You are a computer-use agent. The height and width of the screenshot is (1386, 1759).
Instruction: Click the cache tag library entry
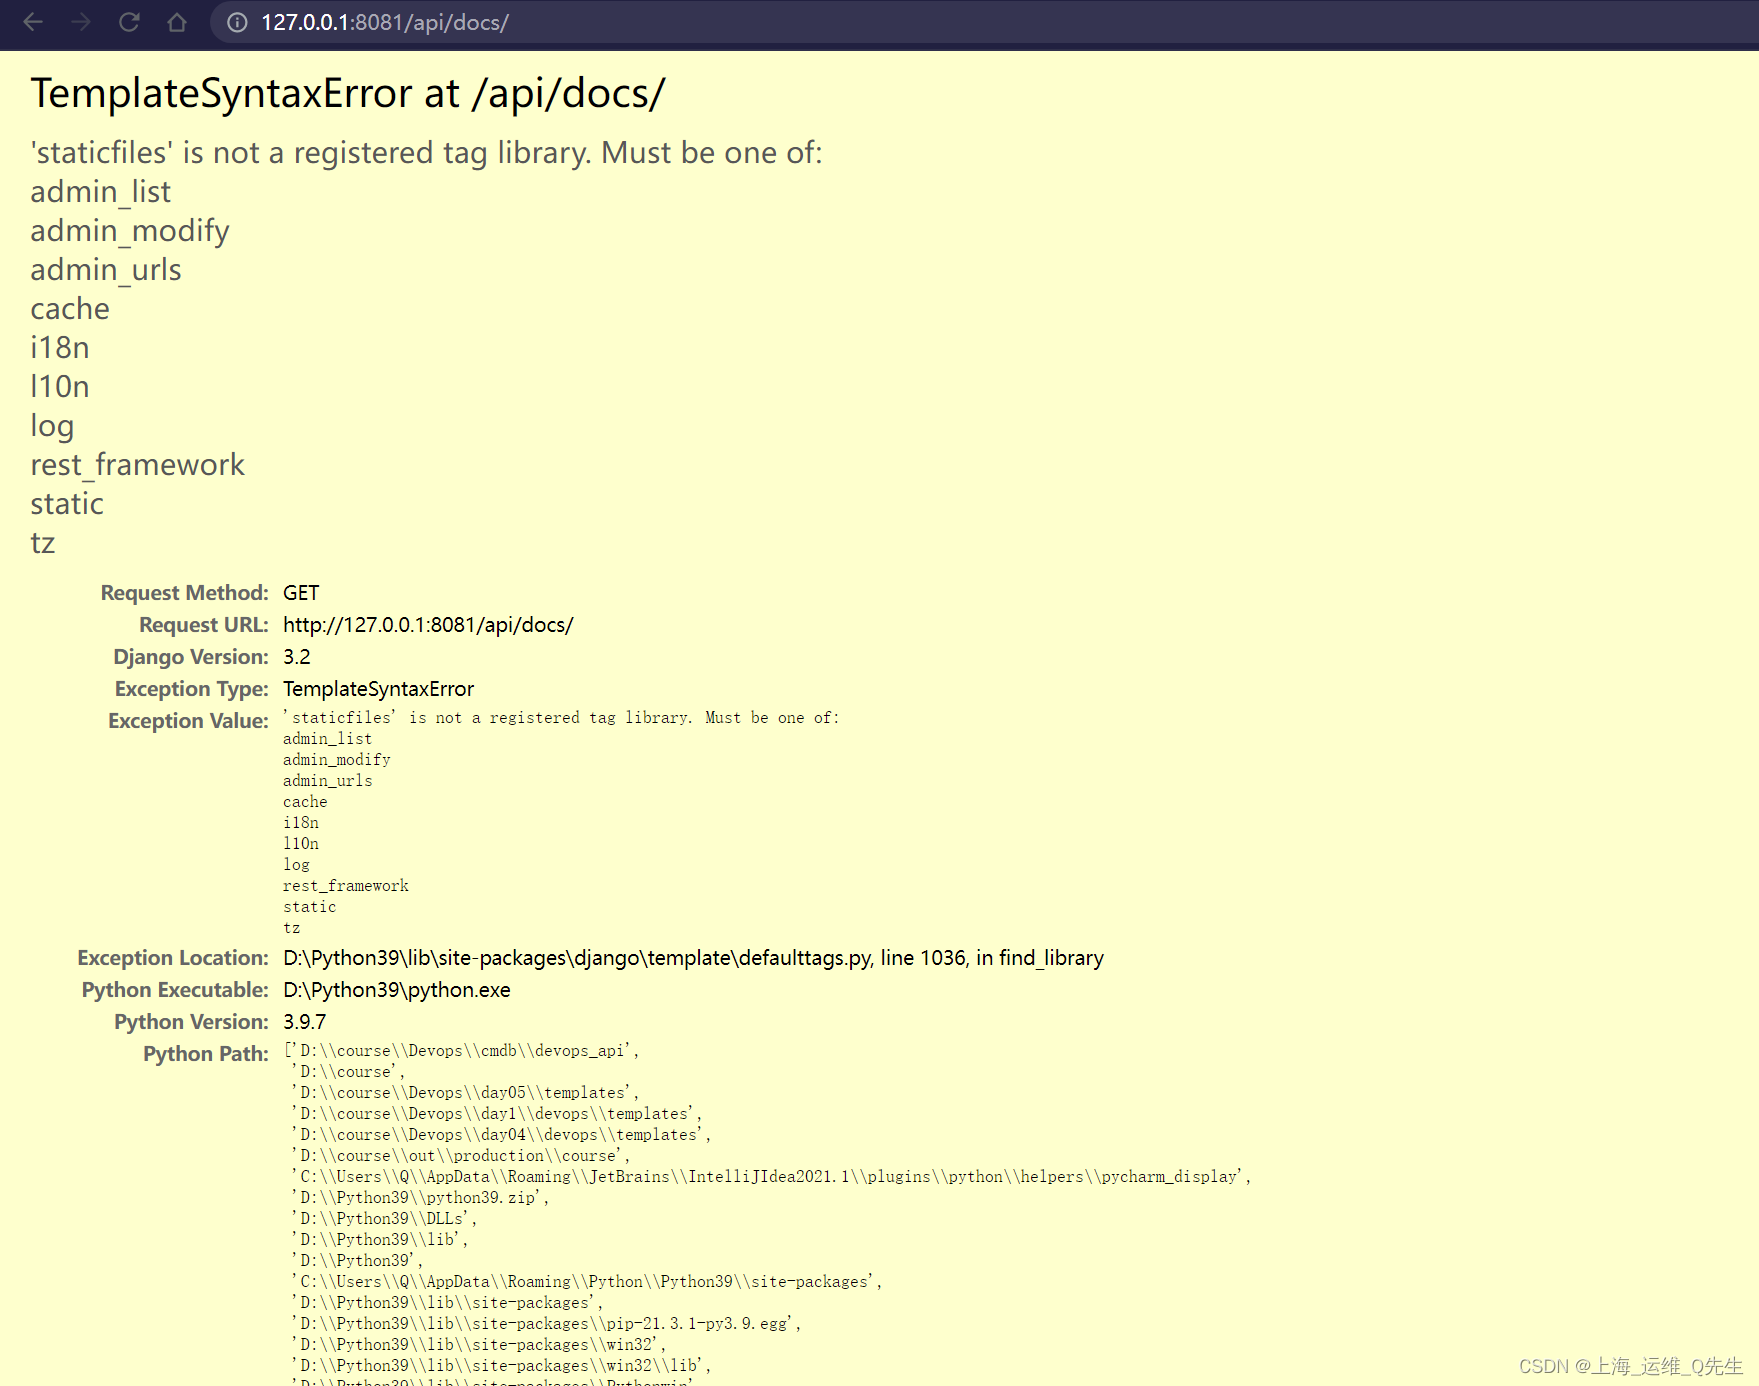pos(69,308)
